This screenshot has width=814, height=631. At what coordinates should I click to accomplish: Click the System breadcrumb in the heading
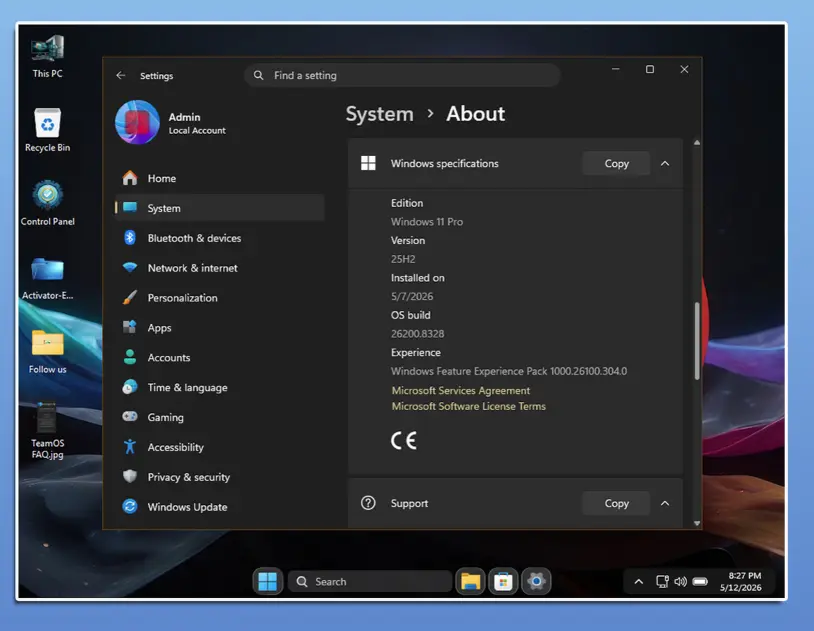(x=379, y=114)
